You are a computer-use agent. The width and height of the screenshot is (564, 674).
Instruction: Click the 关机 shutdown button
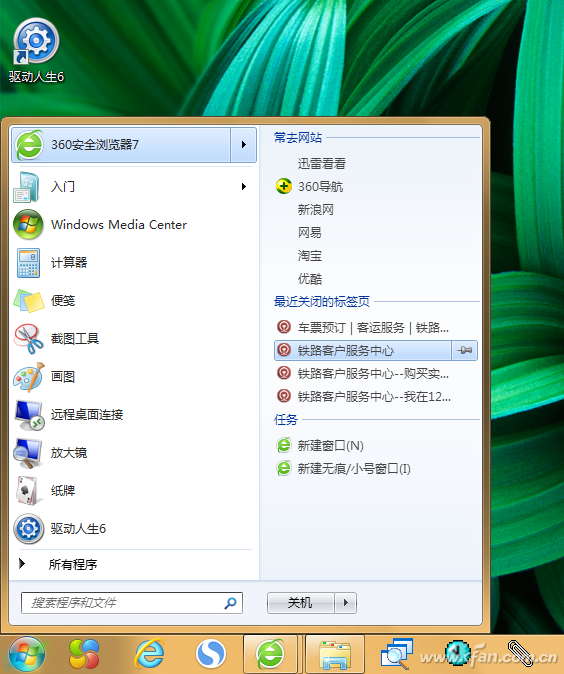pos(300,603)
